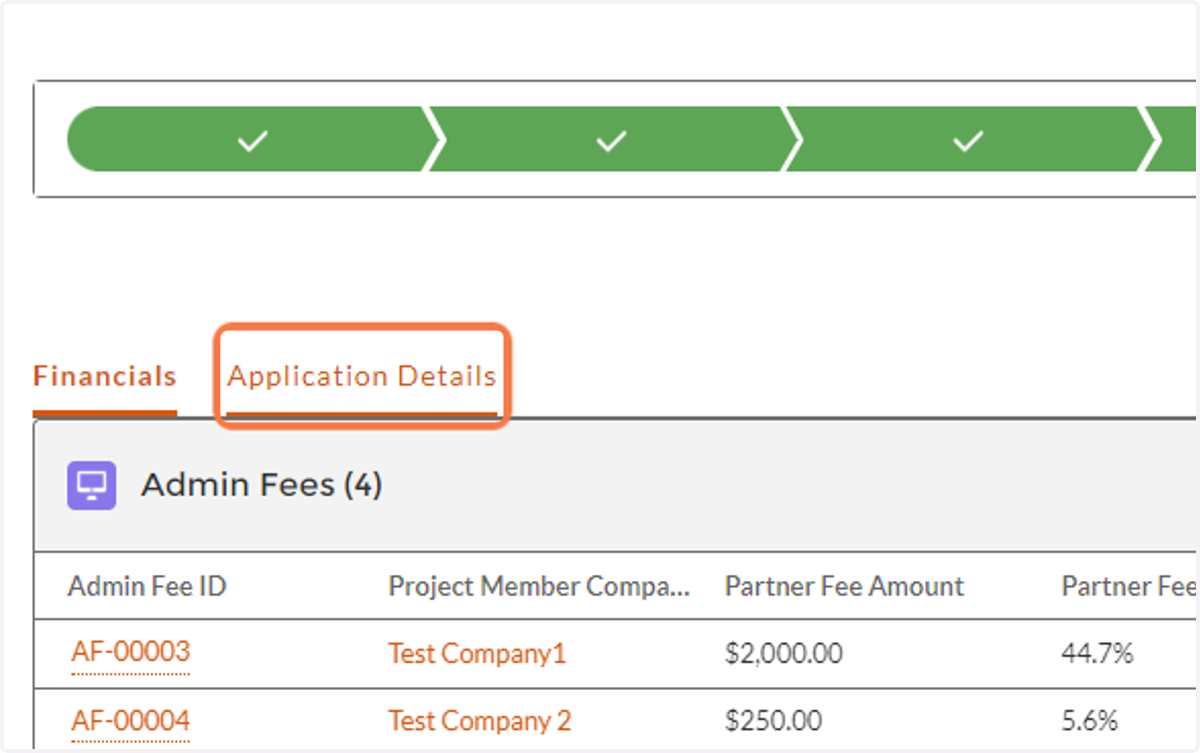Click the Project Member Company column header
The height and width of the screenshot is (753, 1200).
[x=539, y=586]
